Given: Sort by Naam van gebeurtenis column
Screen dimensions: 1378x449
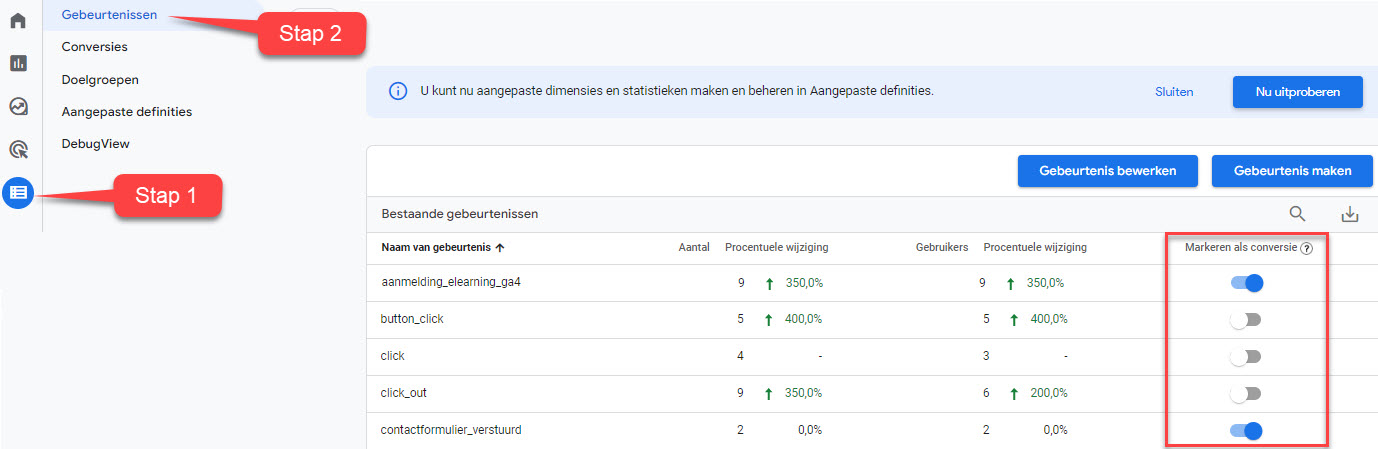Looking at the screenshot, I should pos(442,247).
